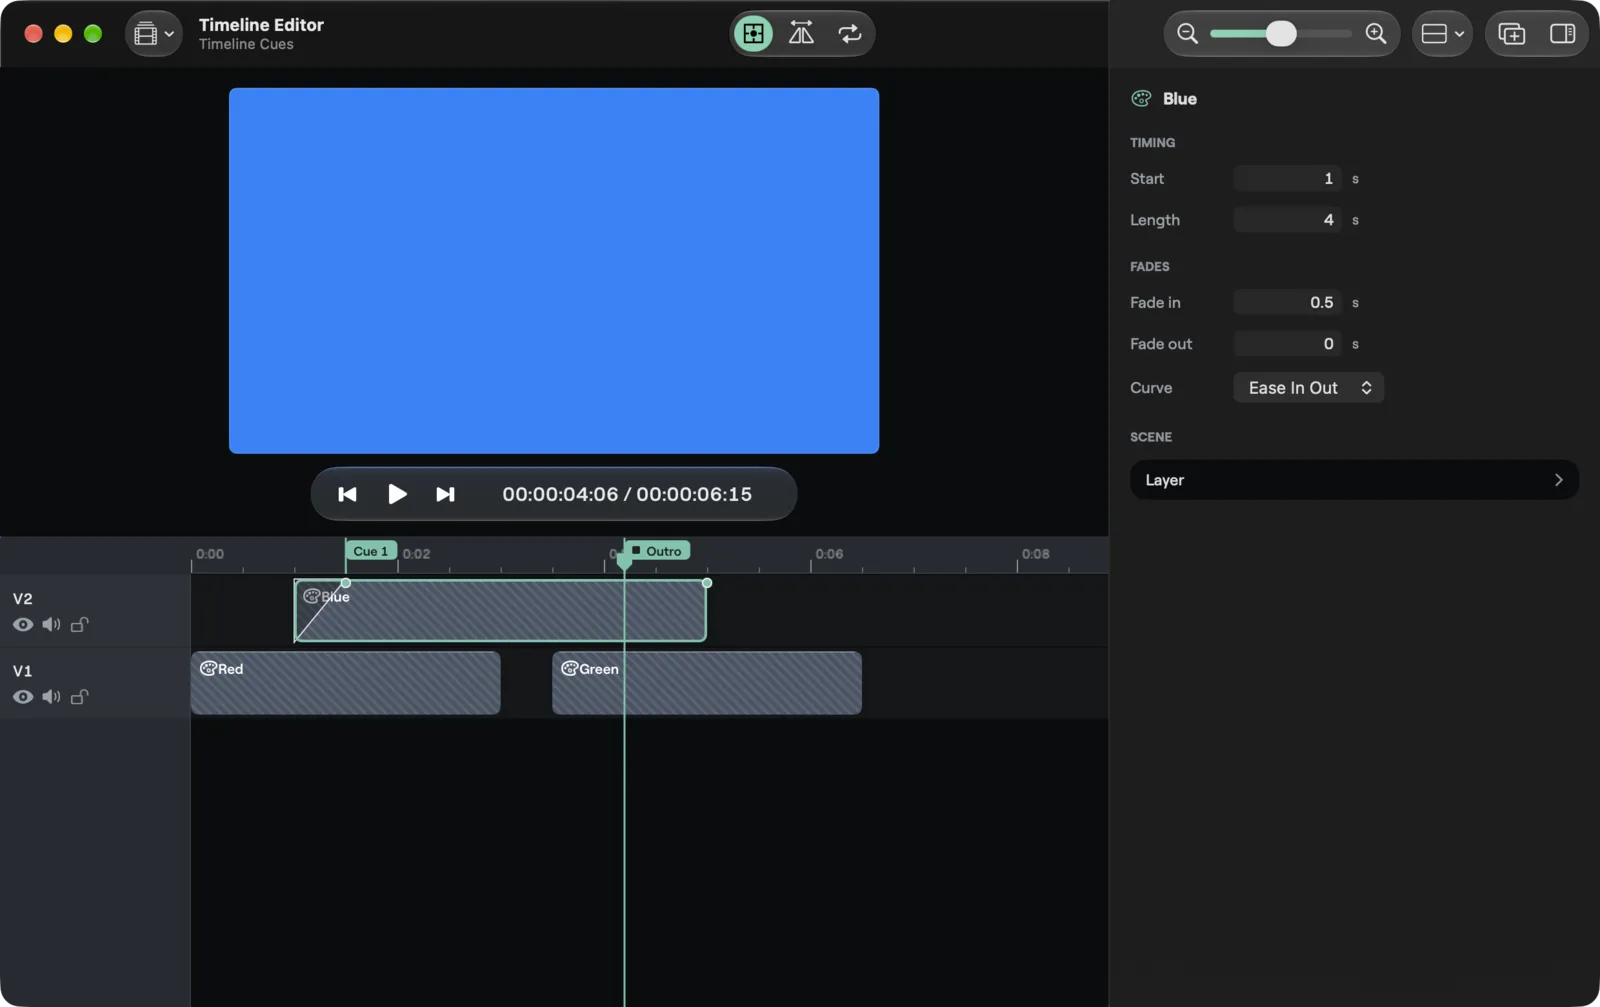This screenshot has width=1600, height=1007.
Task: Click the project filmstrip icon
Action: click(146, 34)
